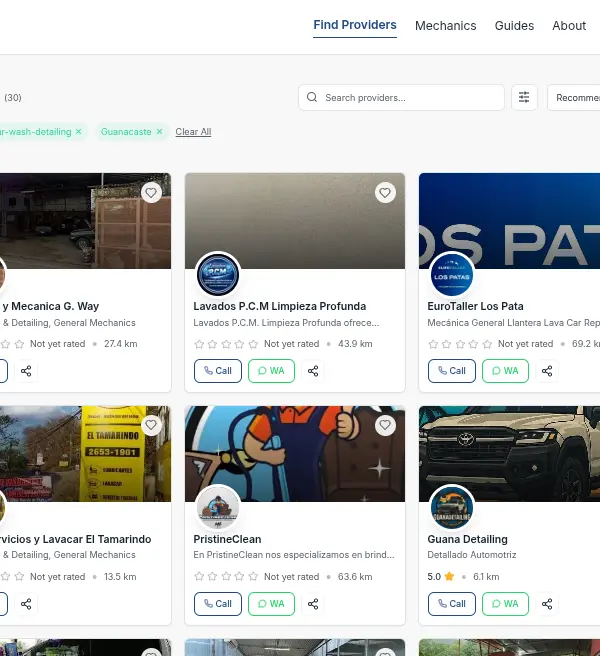Open EuroTaller Los Pata title
The width and height of the screenshot is (600, 656).
click(475, 306)
